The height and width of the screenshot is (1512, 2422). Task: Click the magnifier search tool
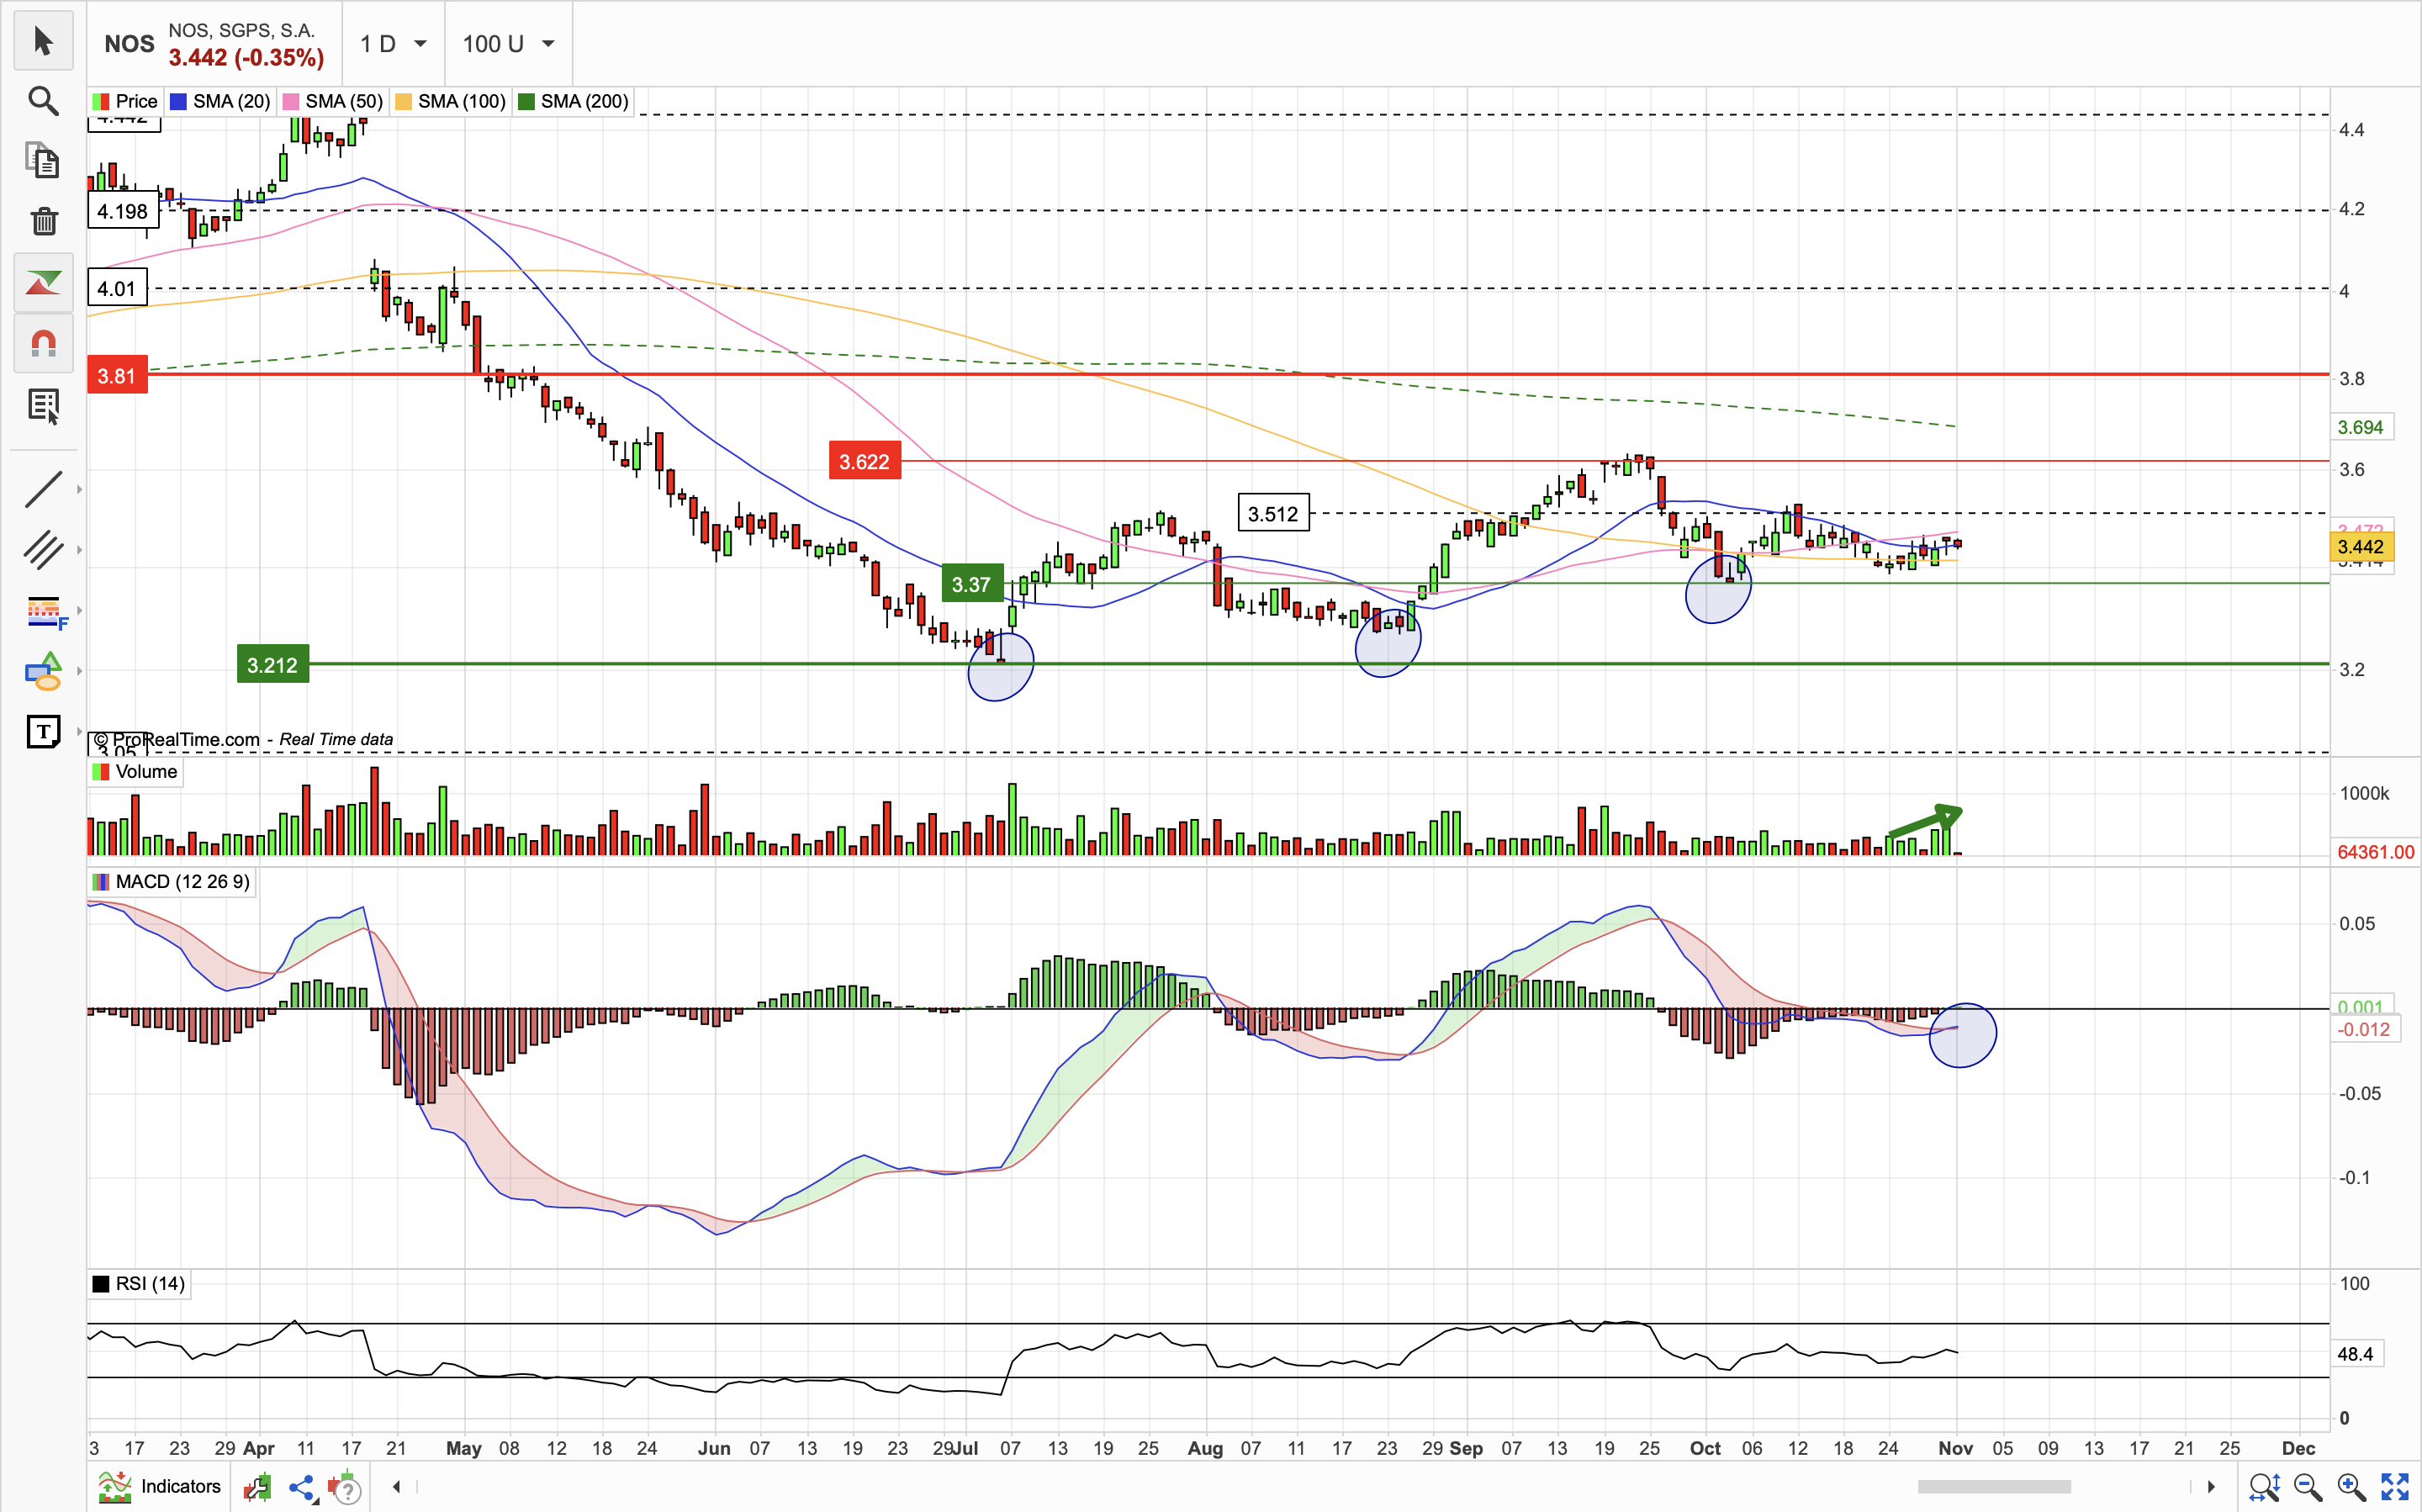click(43, 101)
